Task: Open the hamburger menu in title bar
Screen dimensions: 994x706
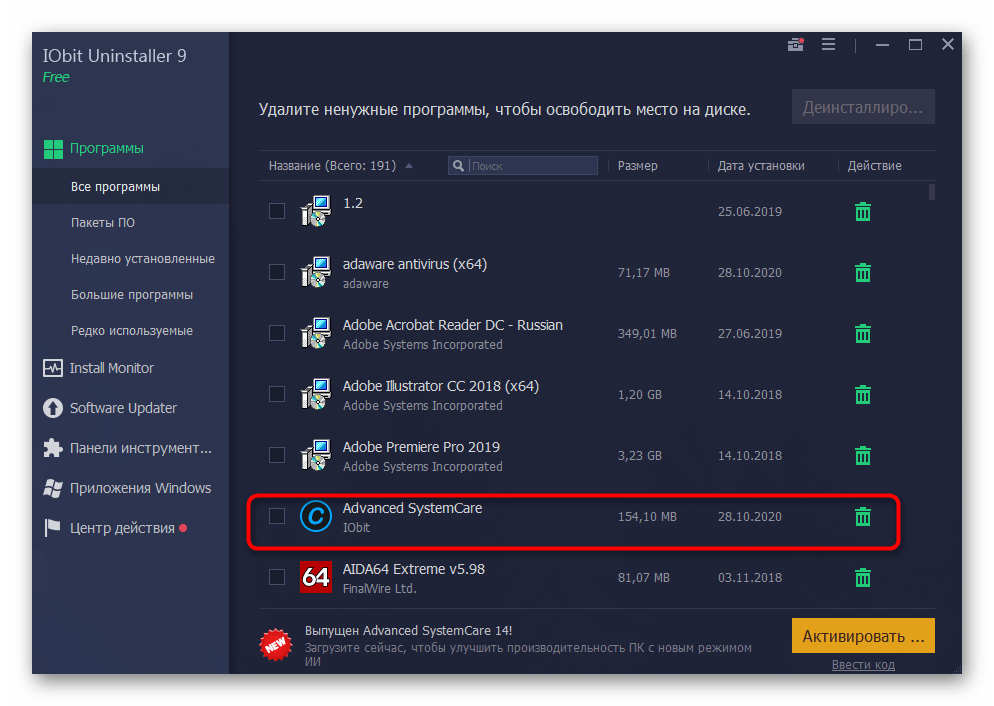Action: tap(828, 45)
